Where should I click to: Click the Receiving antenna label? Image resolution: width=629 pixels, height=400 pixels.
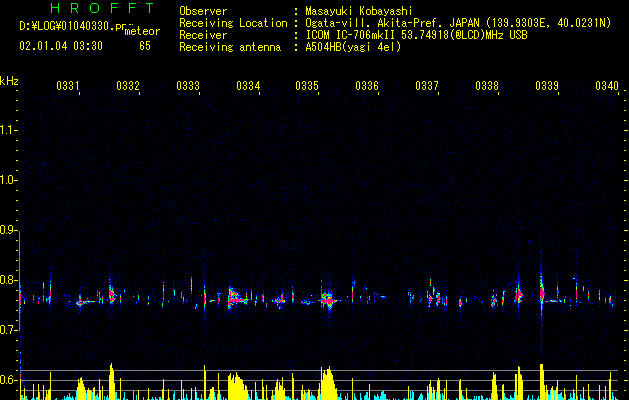230,47
